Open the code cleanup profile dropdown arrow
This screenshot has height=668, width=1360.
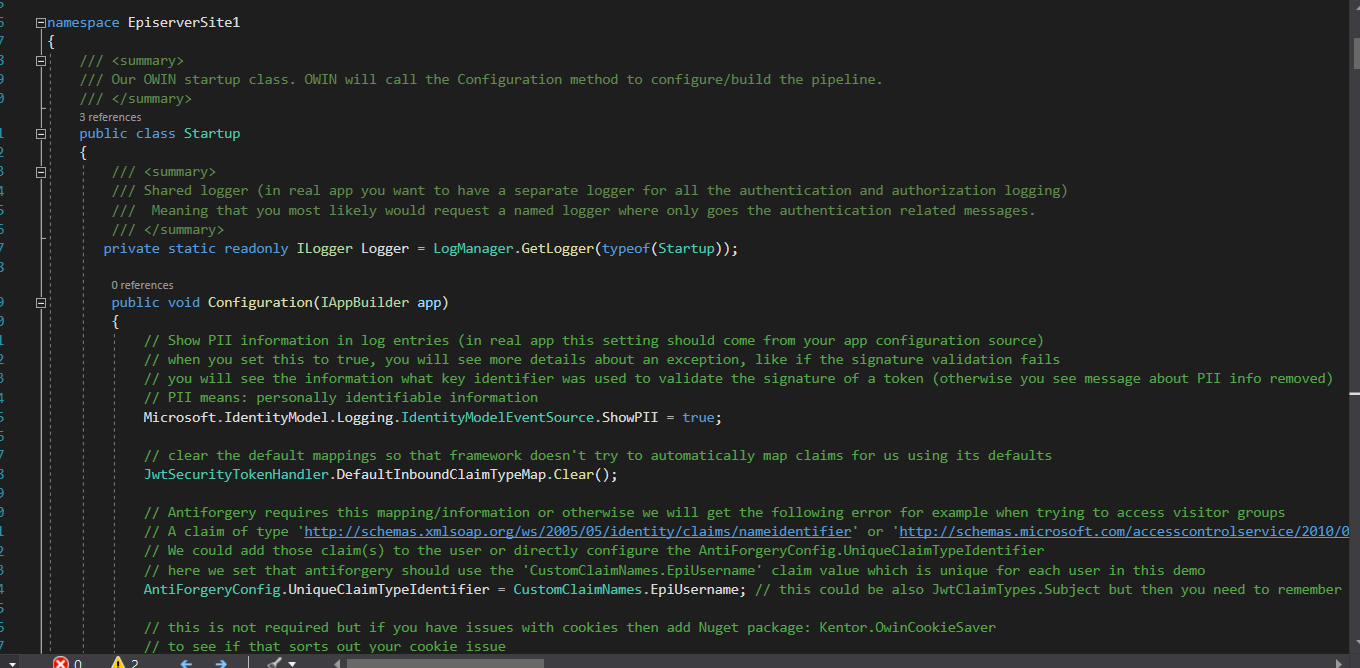(292, 662)
